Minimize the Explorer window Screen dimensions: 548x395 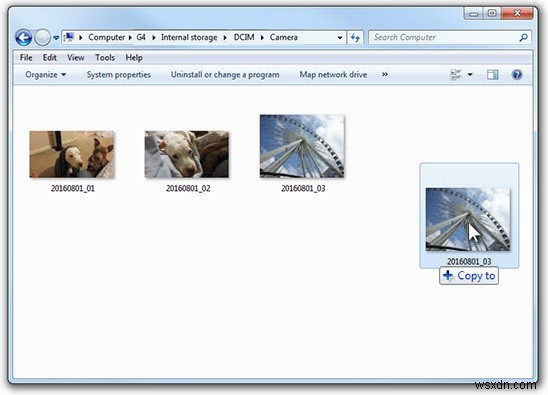point(474,14)
